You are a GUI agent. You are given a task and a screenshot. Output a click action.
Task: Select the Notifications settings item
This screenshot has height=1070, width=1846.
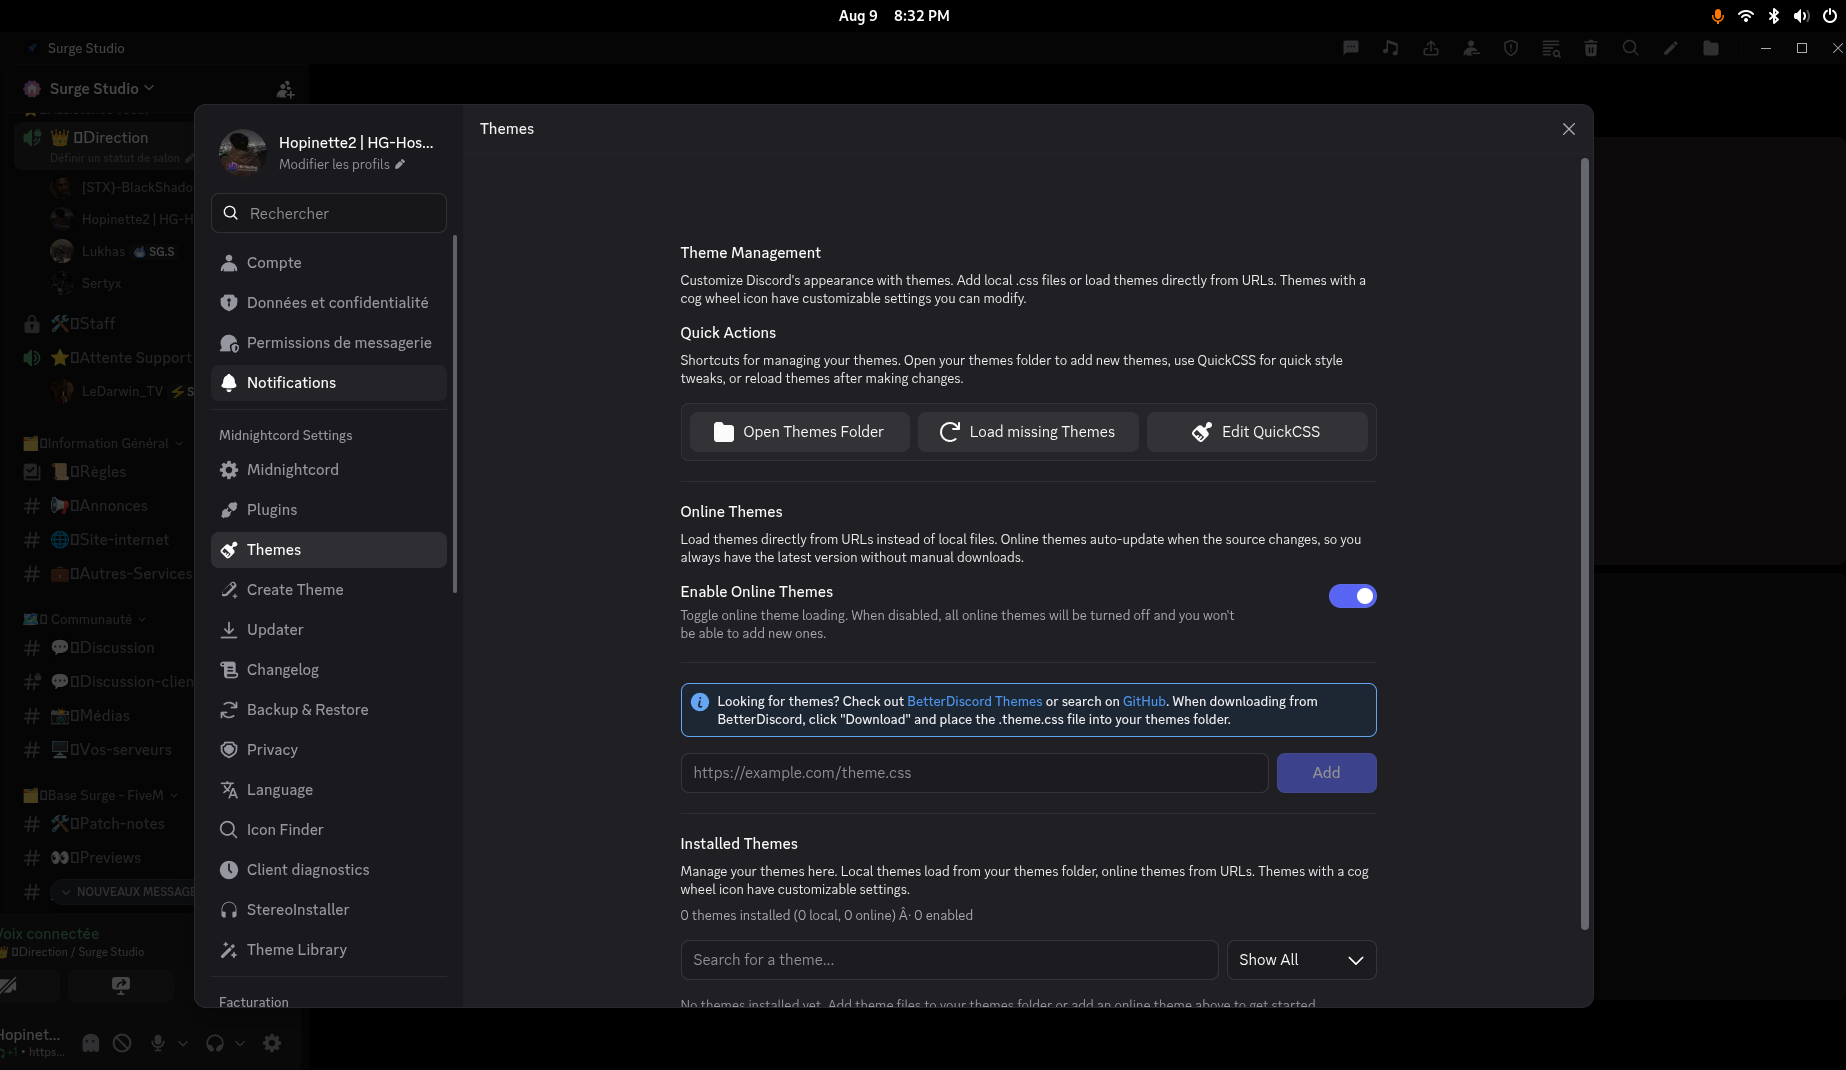pyautogui.click(x=329, y=383)
